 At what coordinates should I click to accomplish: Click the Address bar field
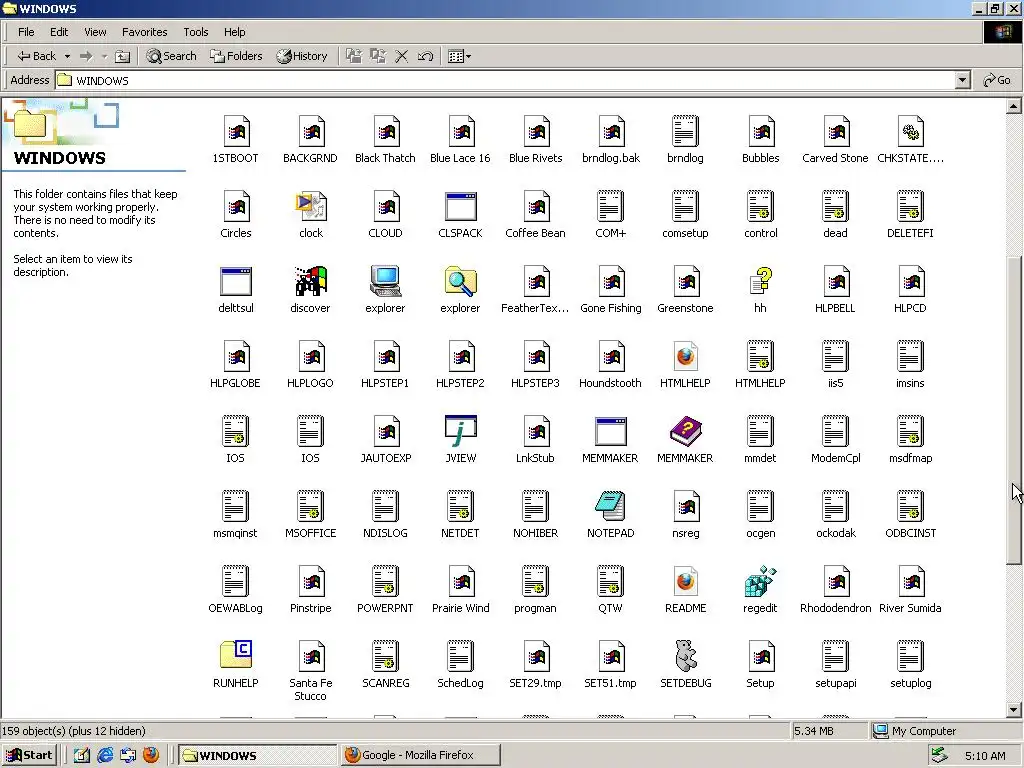pos(505,80)
